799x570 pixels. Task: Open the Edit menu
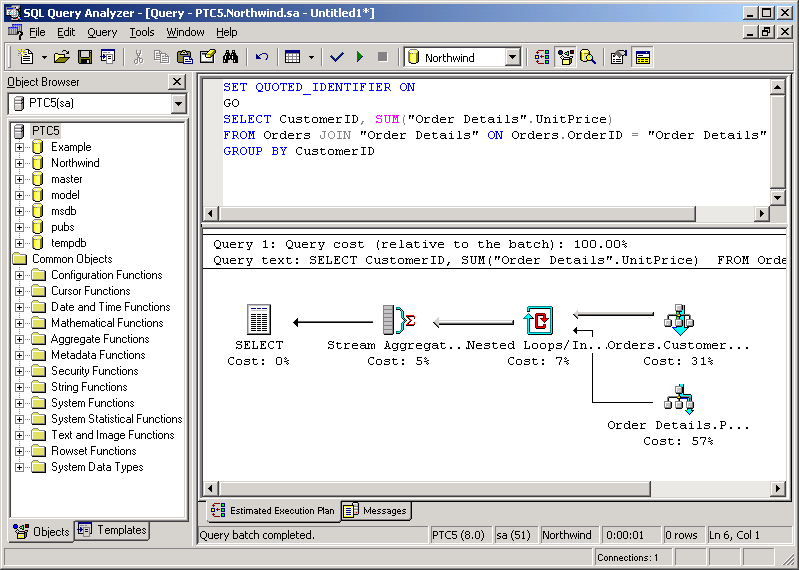coord(66,32)
